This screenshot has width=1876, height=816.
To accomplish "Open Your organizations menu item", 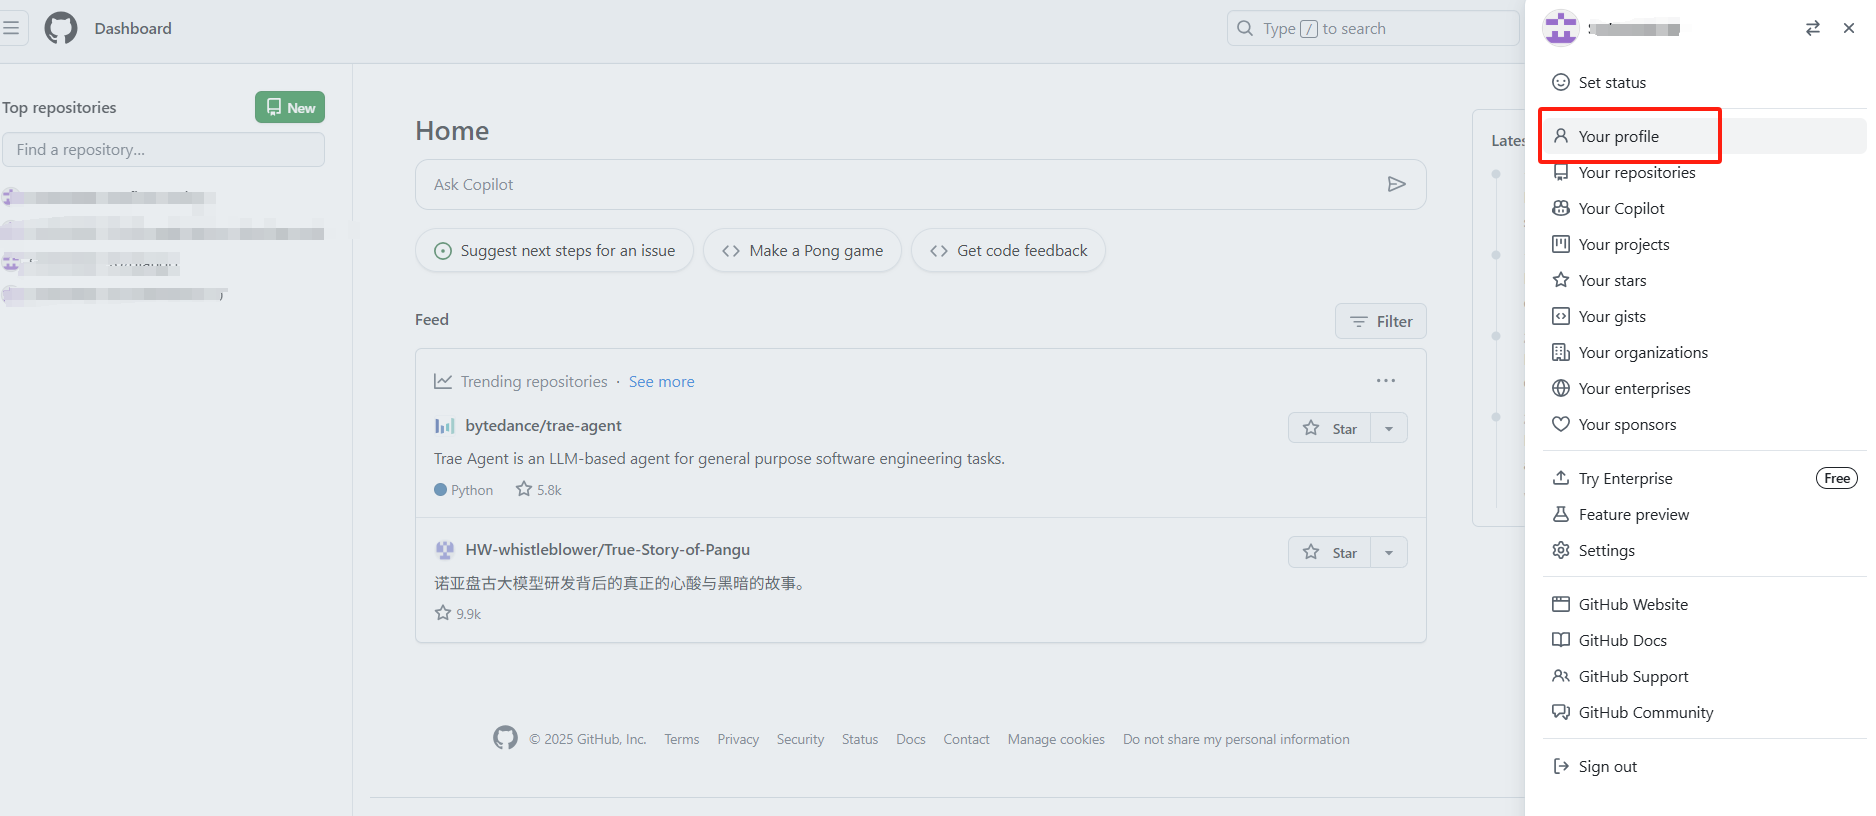I will pos(1705,352).
